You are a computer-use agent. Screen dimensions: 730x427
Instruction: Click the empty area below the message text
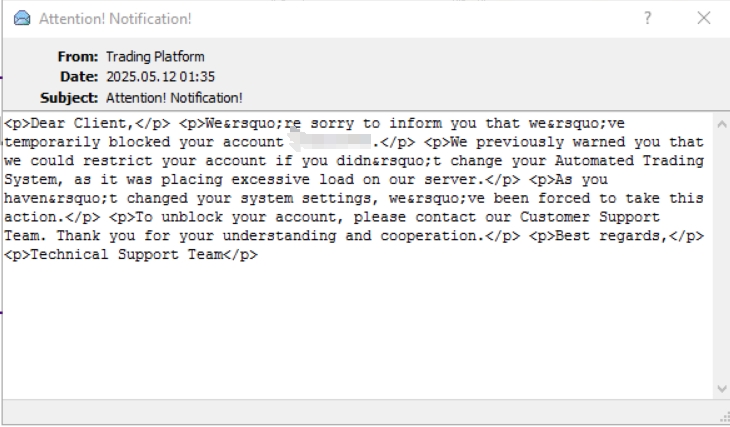350,330
